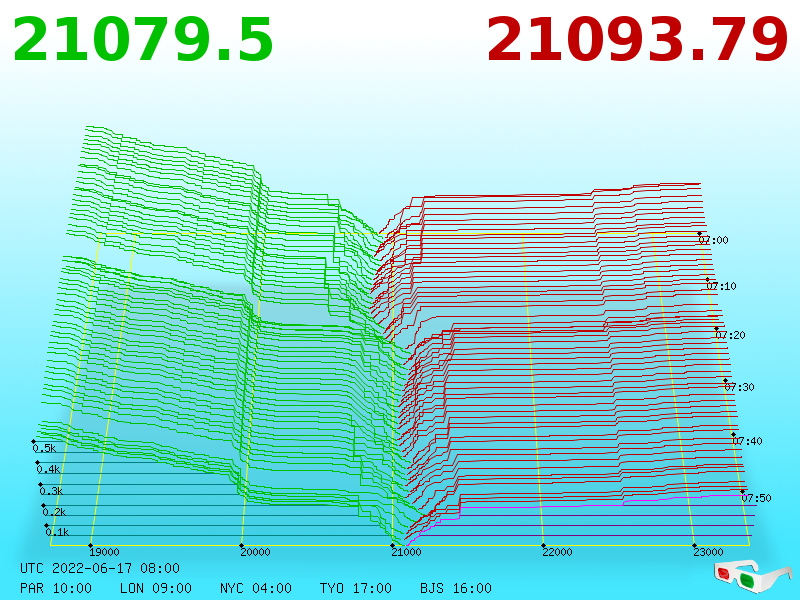The width and height of the screenshot is (800, 600).
Task: Click the 0.4k volume axis label
Action: tap(48, 469)
